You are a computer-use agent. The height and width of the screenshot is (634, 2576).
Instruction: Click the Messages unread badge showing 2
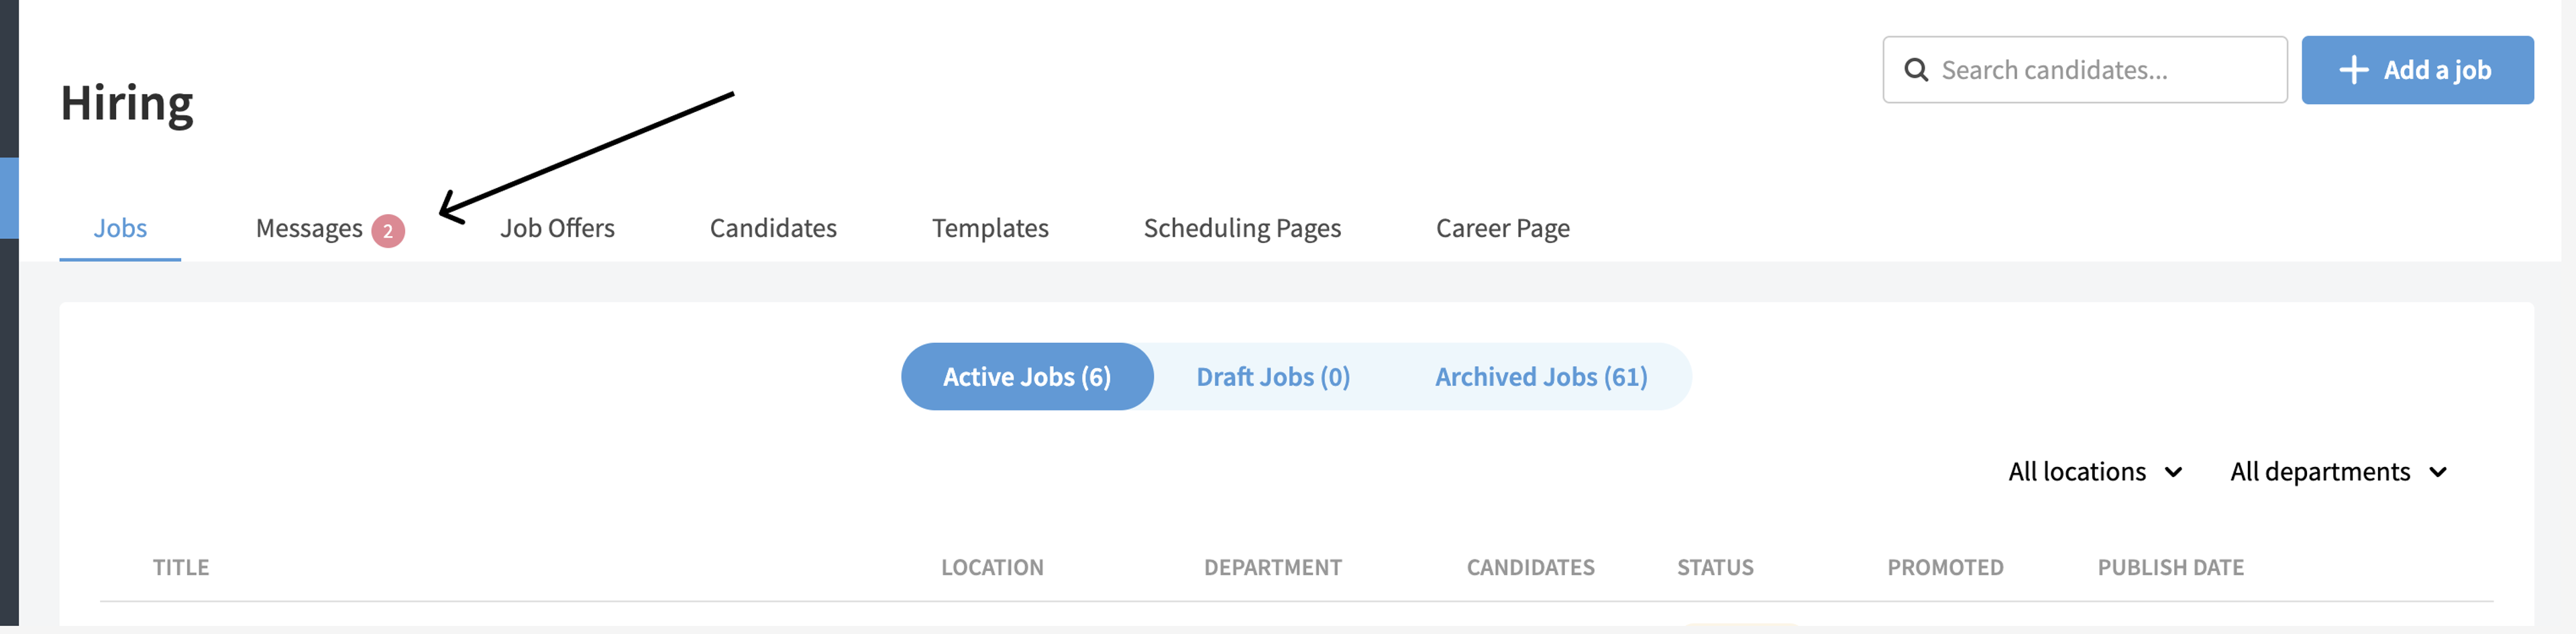(388, 231)
